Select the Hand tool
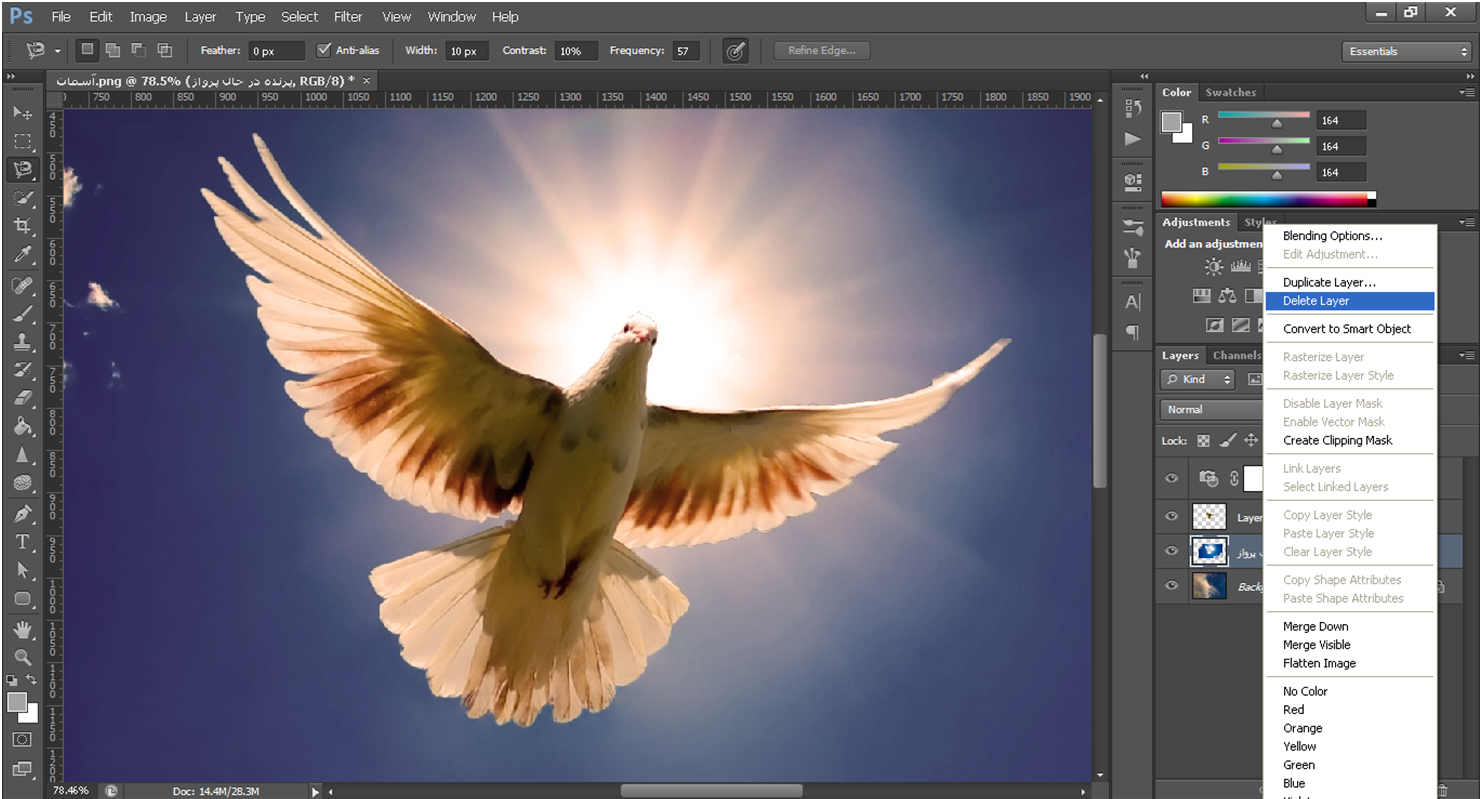Image resolution: width=1482 pixels, height=799 pixels. (x=23, y=630)
